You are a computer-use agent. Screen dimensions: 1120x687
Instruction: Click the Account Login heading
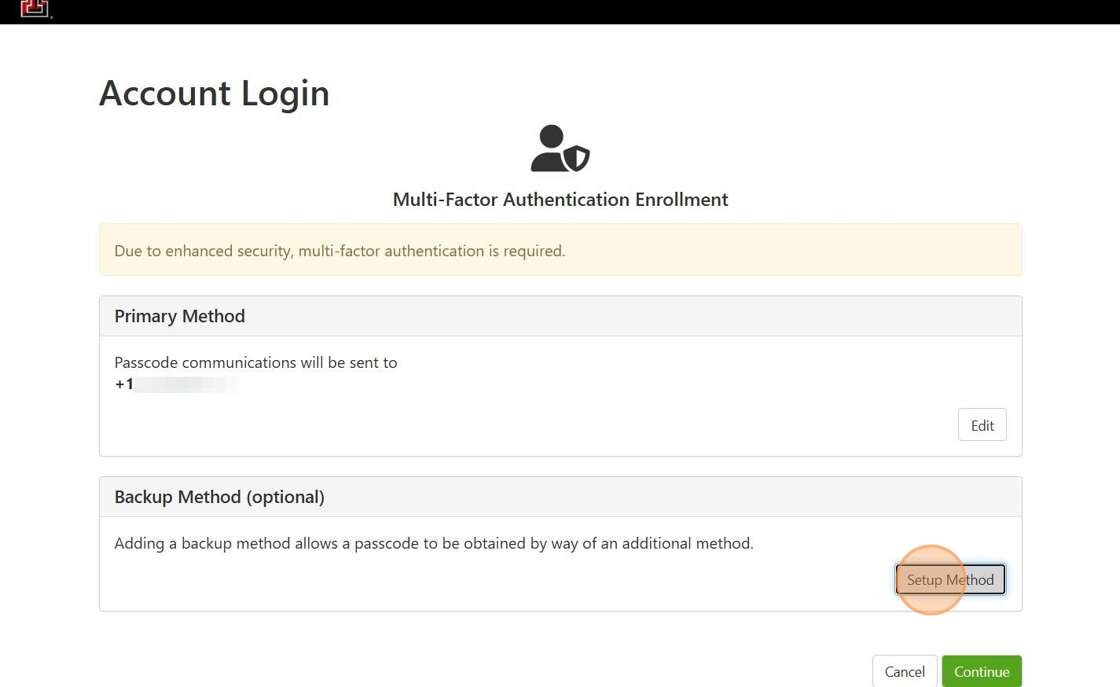214,93
